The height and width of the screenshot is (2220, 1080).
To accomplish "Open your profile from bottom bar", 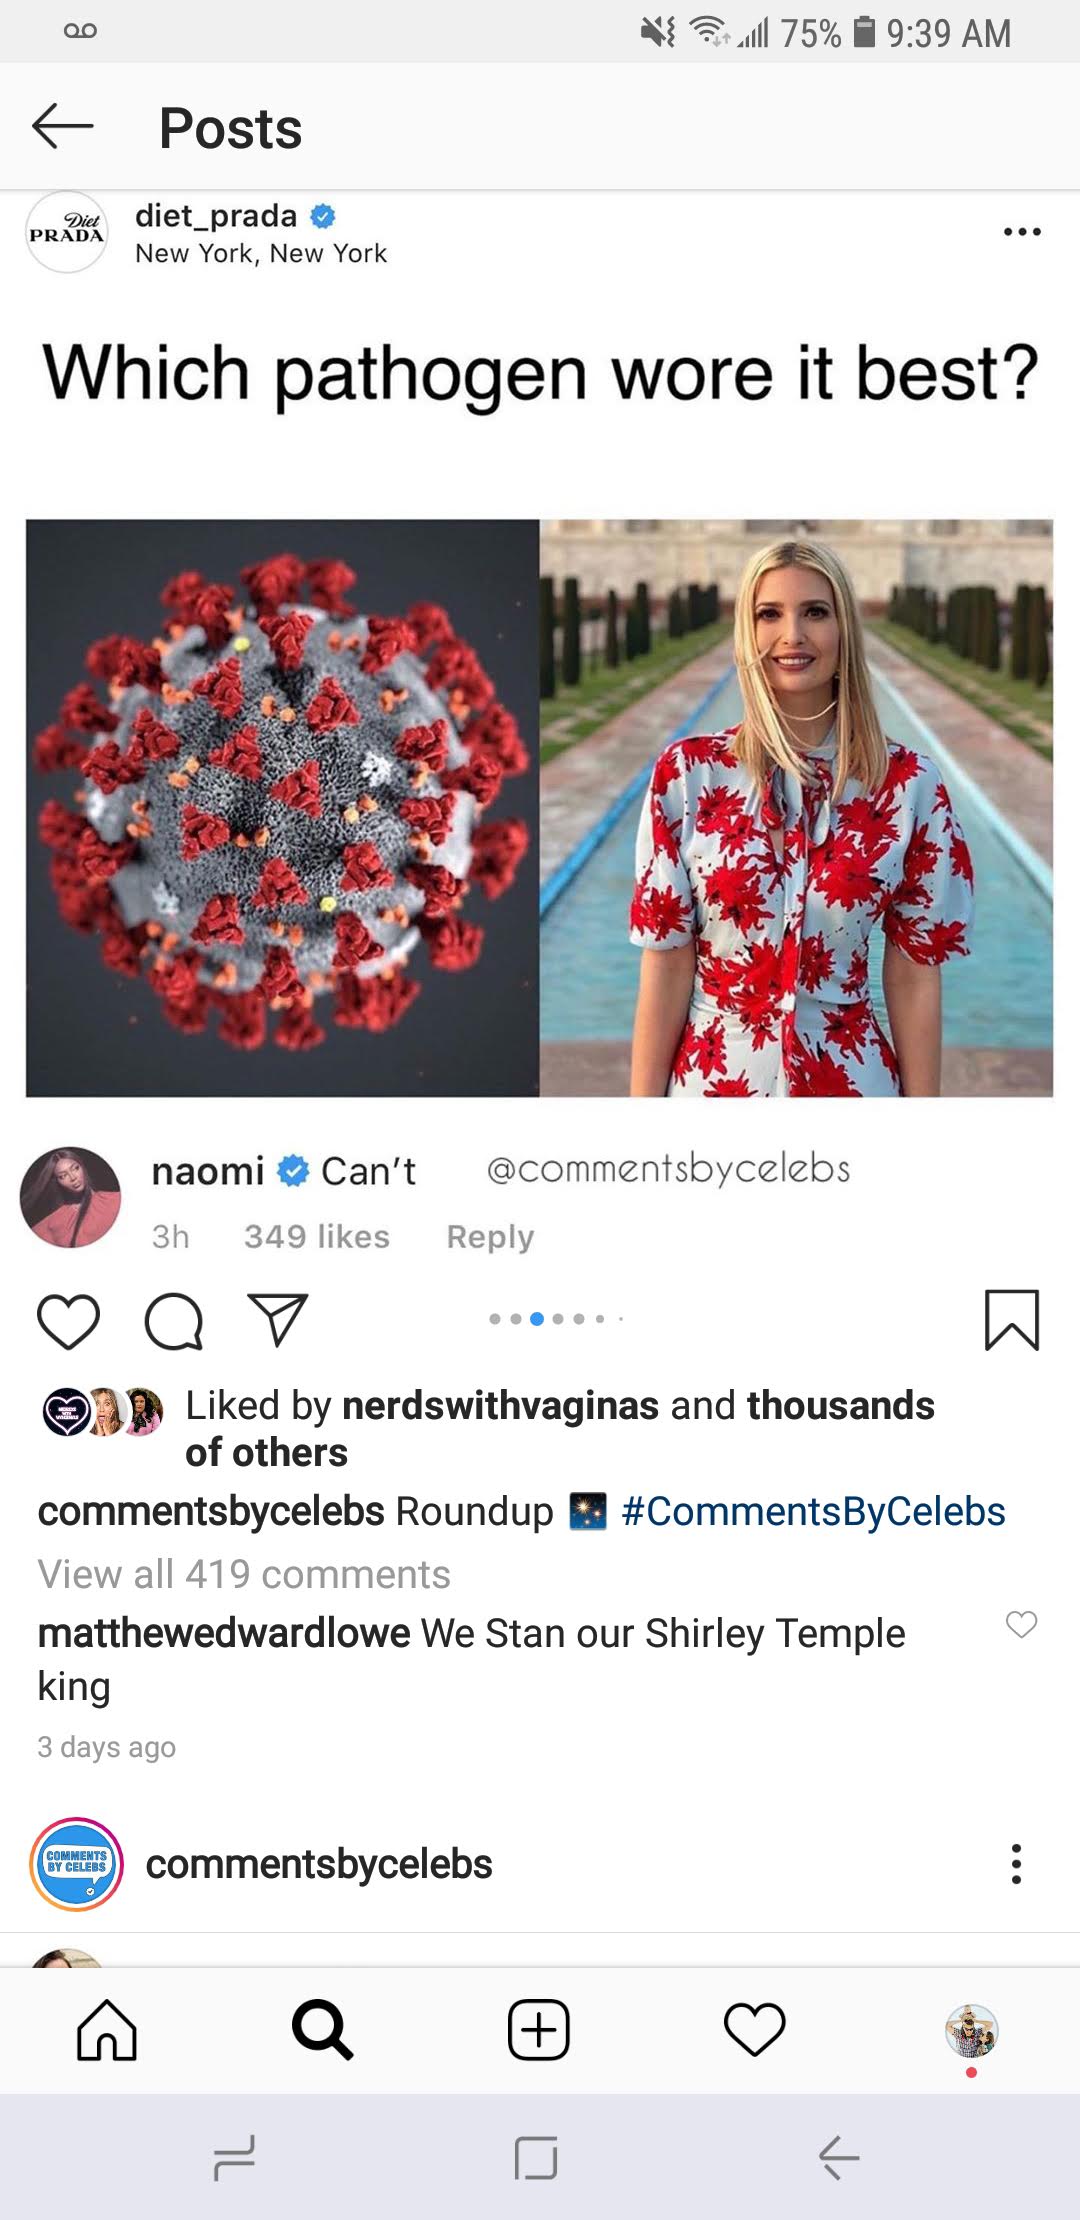I will (x=971, y=2030).
